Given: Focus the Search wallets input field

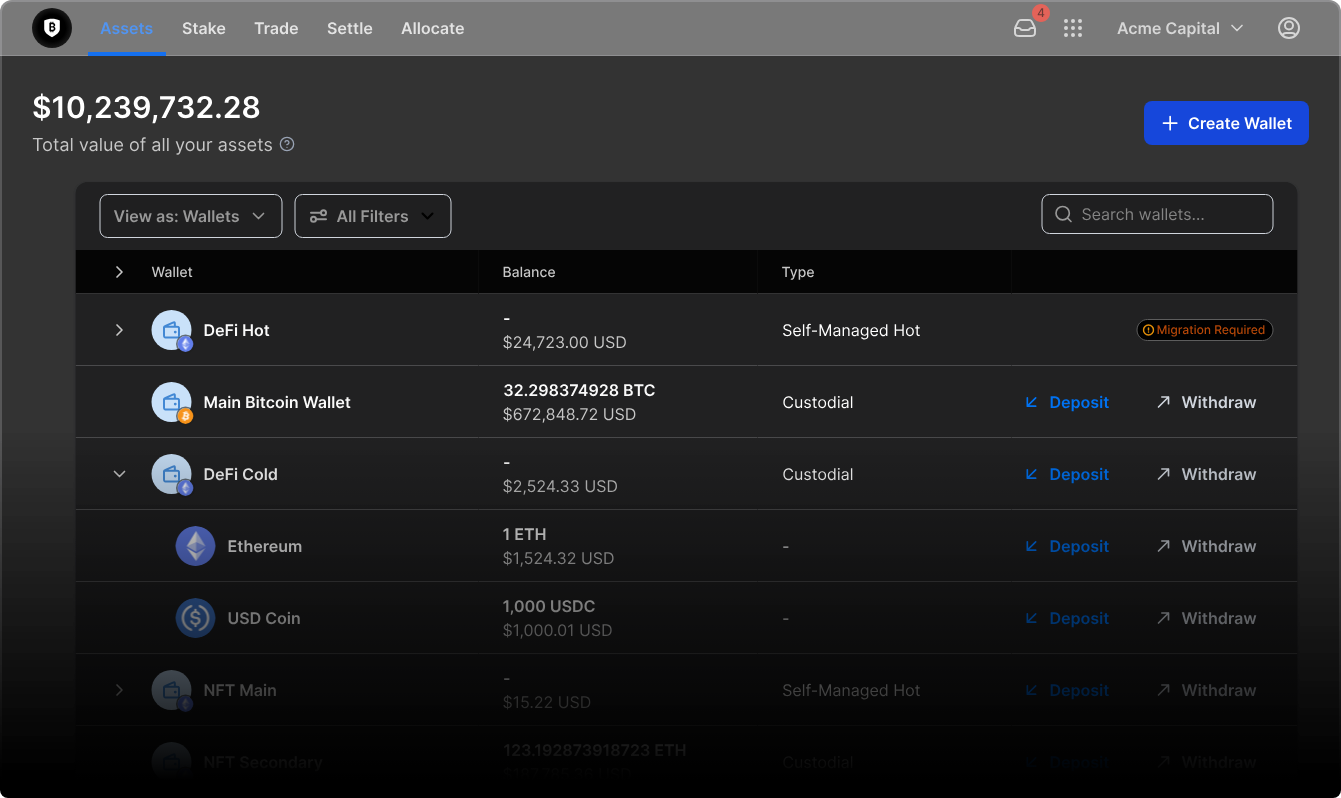Looking at the screenshot, I should pyautogui.click(x=1157, y=214).
